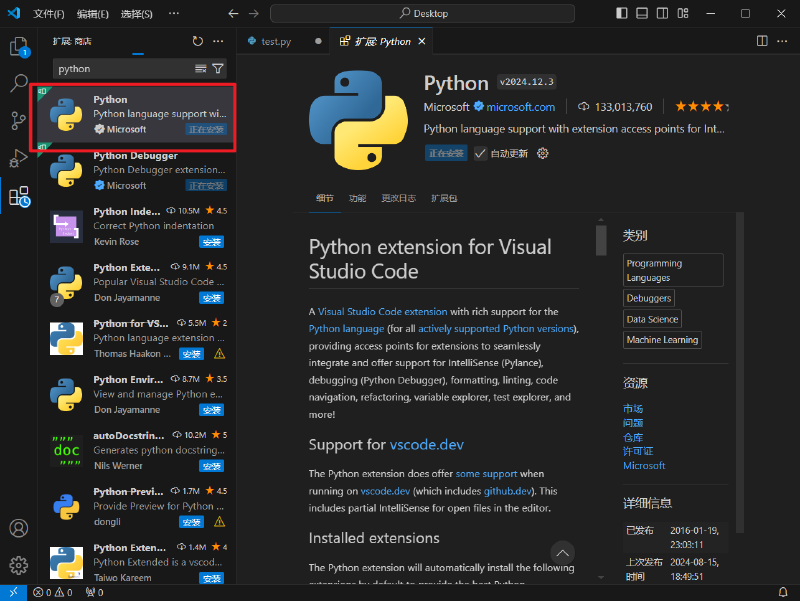Viewport: 800px width, 601px height.
Task: Open editor more actions menu
Action: (782, 41)
